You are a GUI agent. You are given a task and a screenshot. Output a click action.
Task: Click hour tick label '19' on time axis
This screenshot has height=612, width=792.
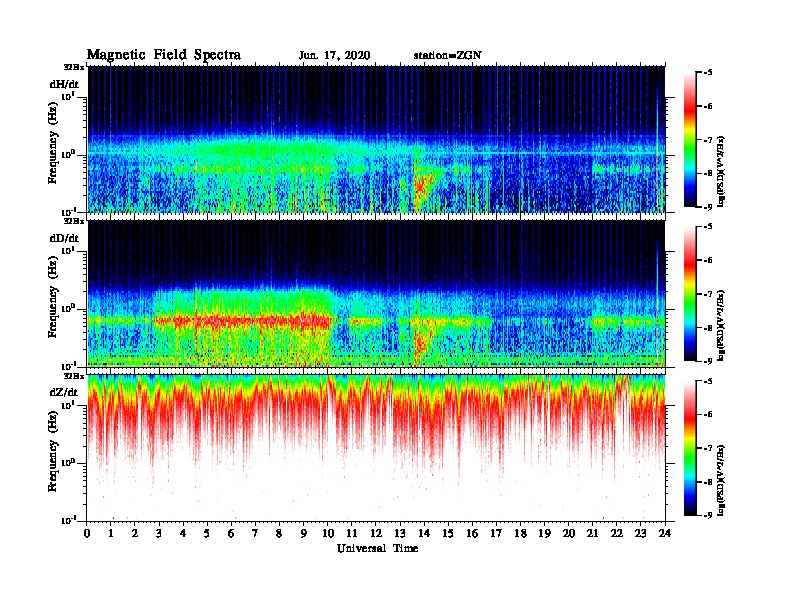544,533
